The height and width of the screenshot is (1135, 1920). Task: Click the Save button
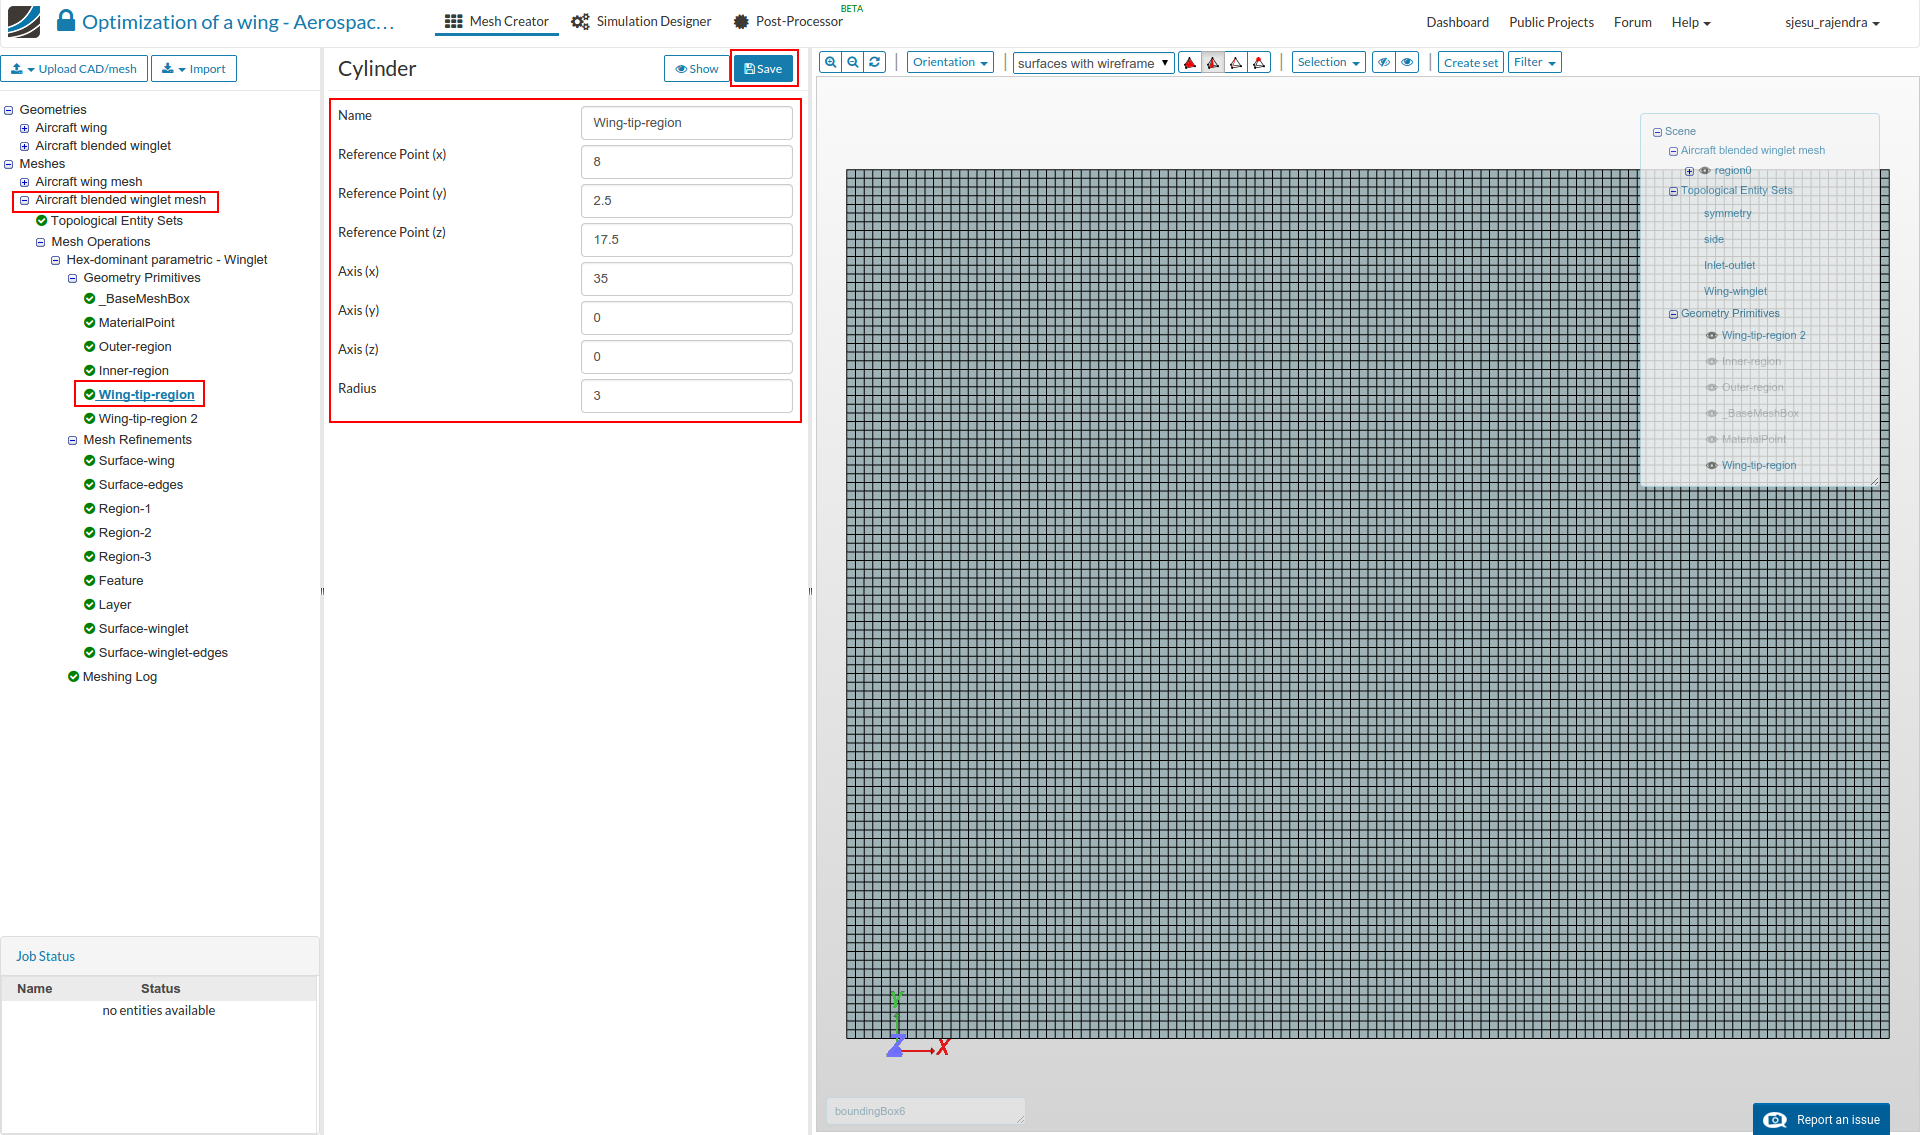[x=763, y=69]
